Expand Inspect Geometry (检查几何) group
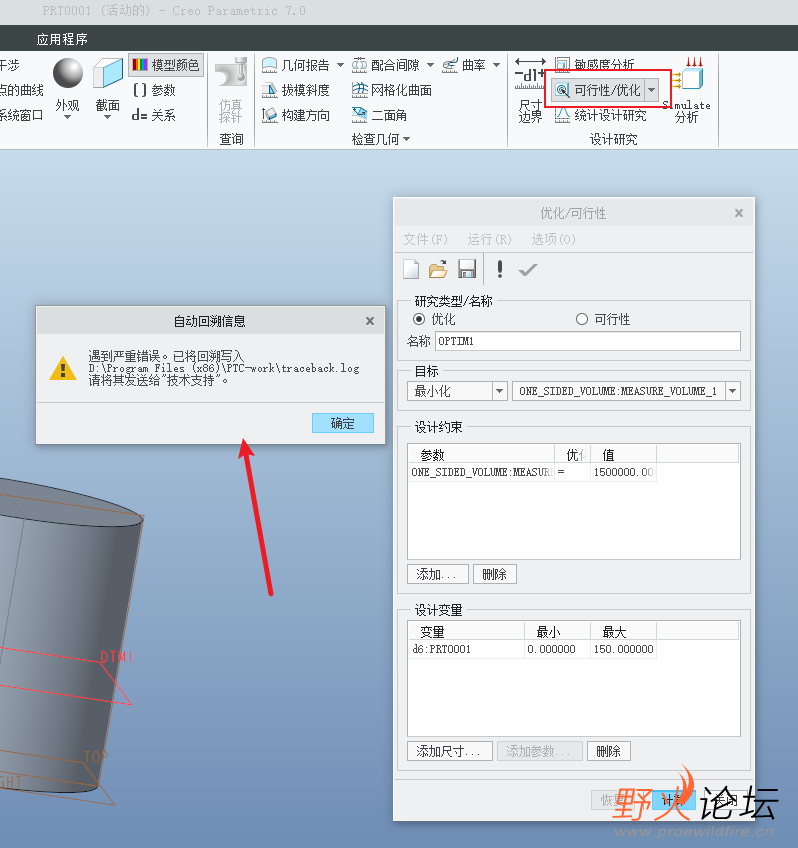 click(x=381, y=140)
